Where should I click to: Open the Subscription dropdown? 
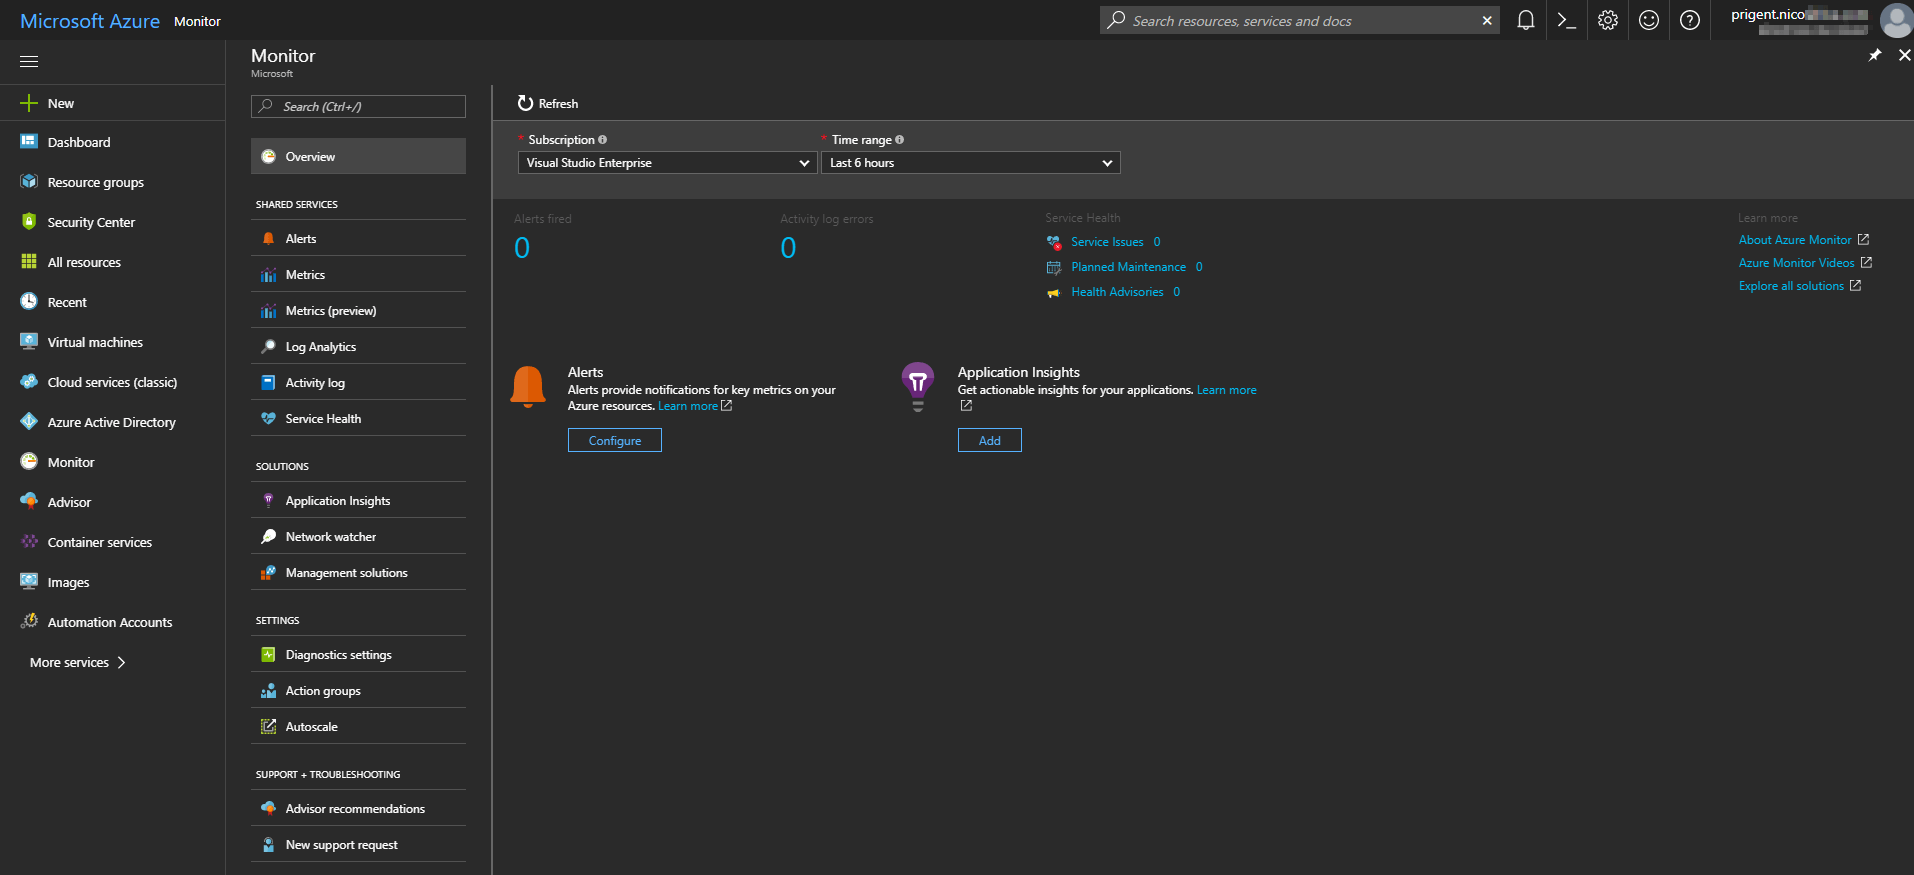[x=667, y=163]
